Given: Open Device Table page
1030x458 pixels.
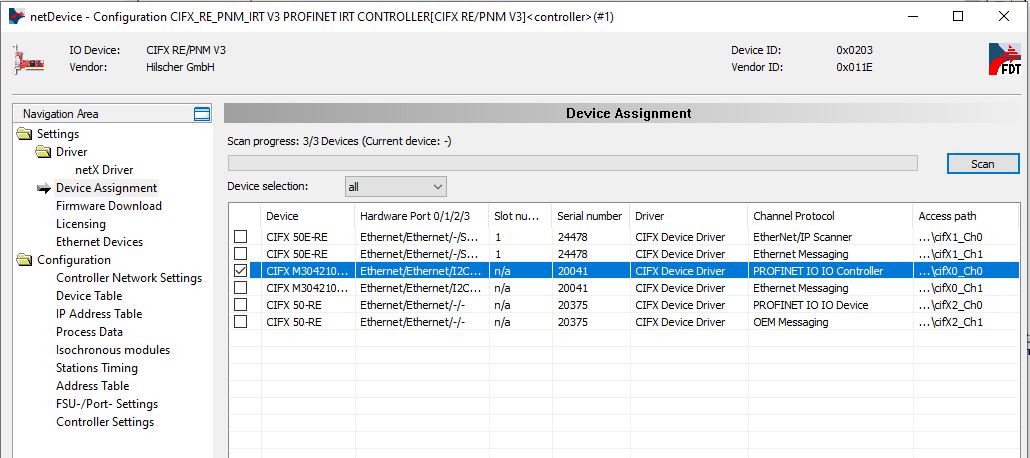Looking at the screenshot, I should [89, 296].
